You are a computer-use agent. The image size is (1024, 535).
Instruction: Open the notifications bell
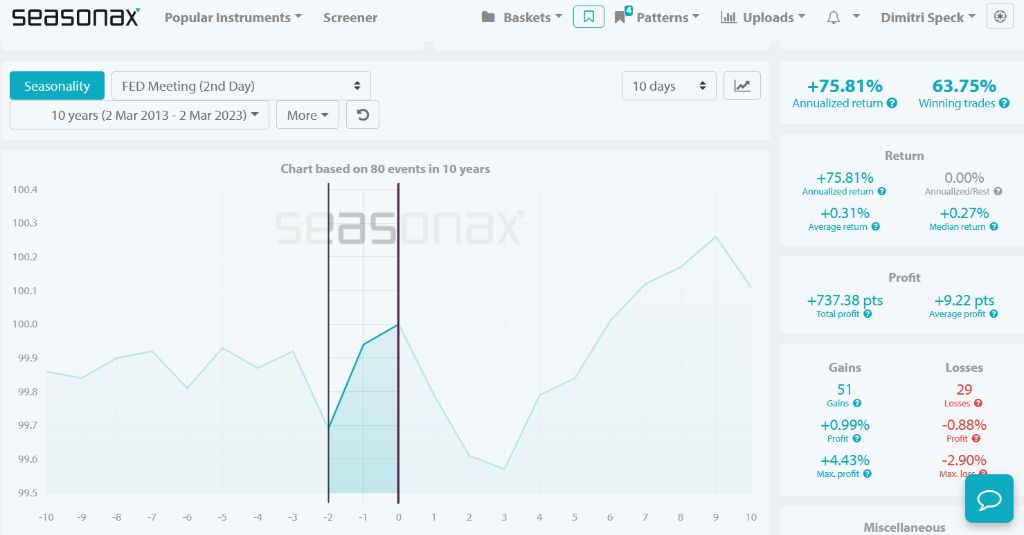click(833, 18)
